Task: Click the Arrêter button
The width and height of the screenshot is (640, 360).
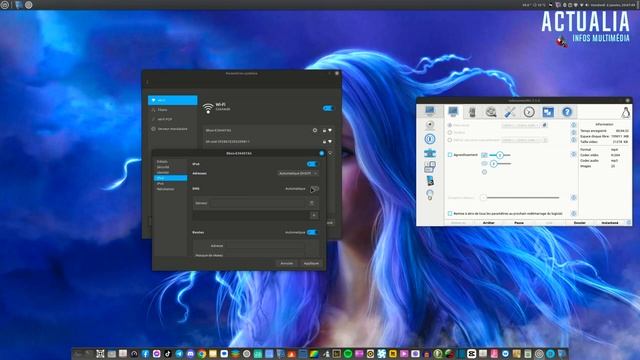Action: click(x=489, y=223)
